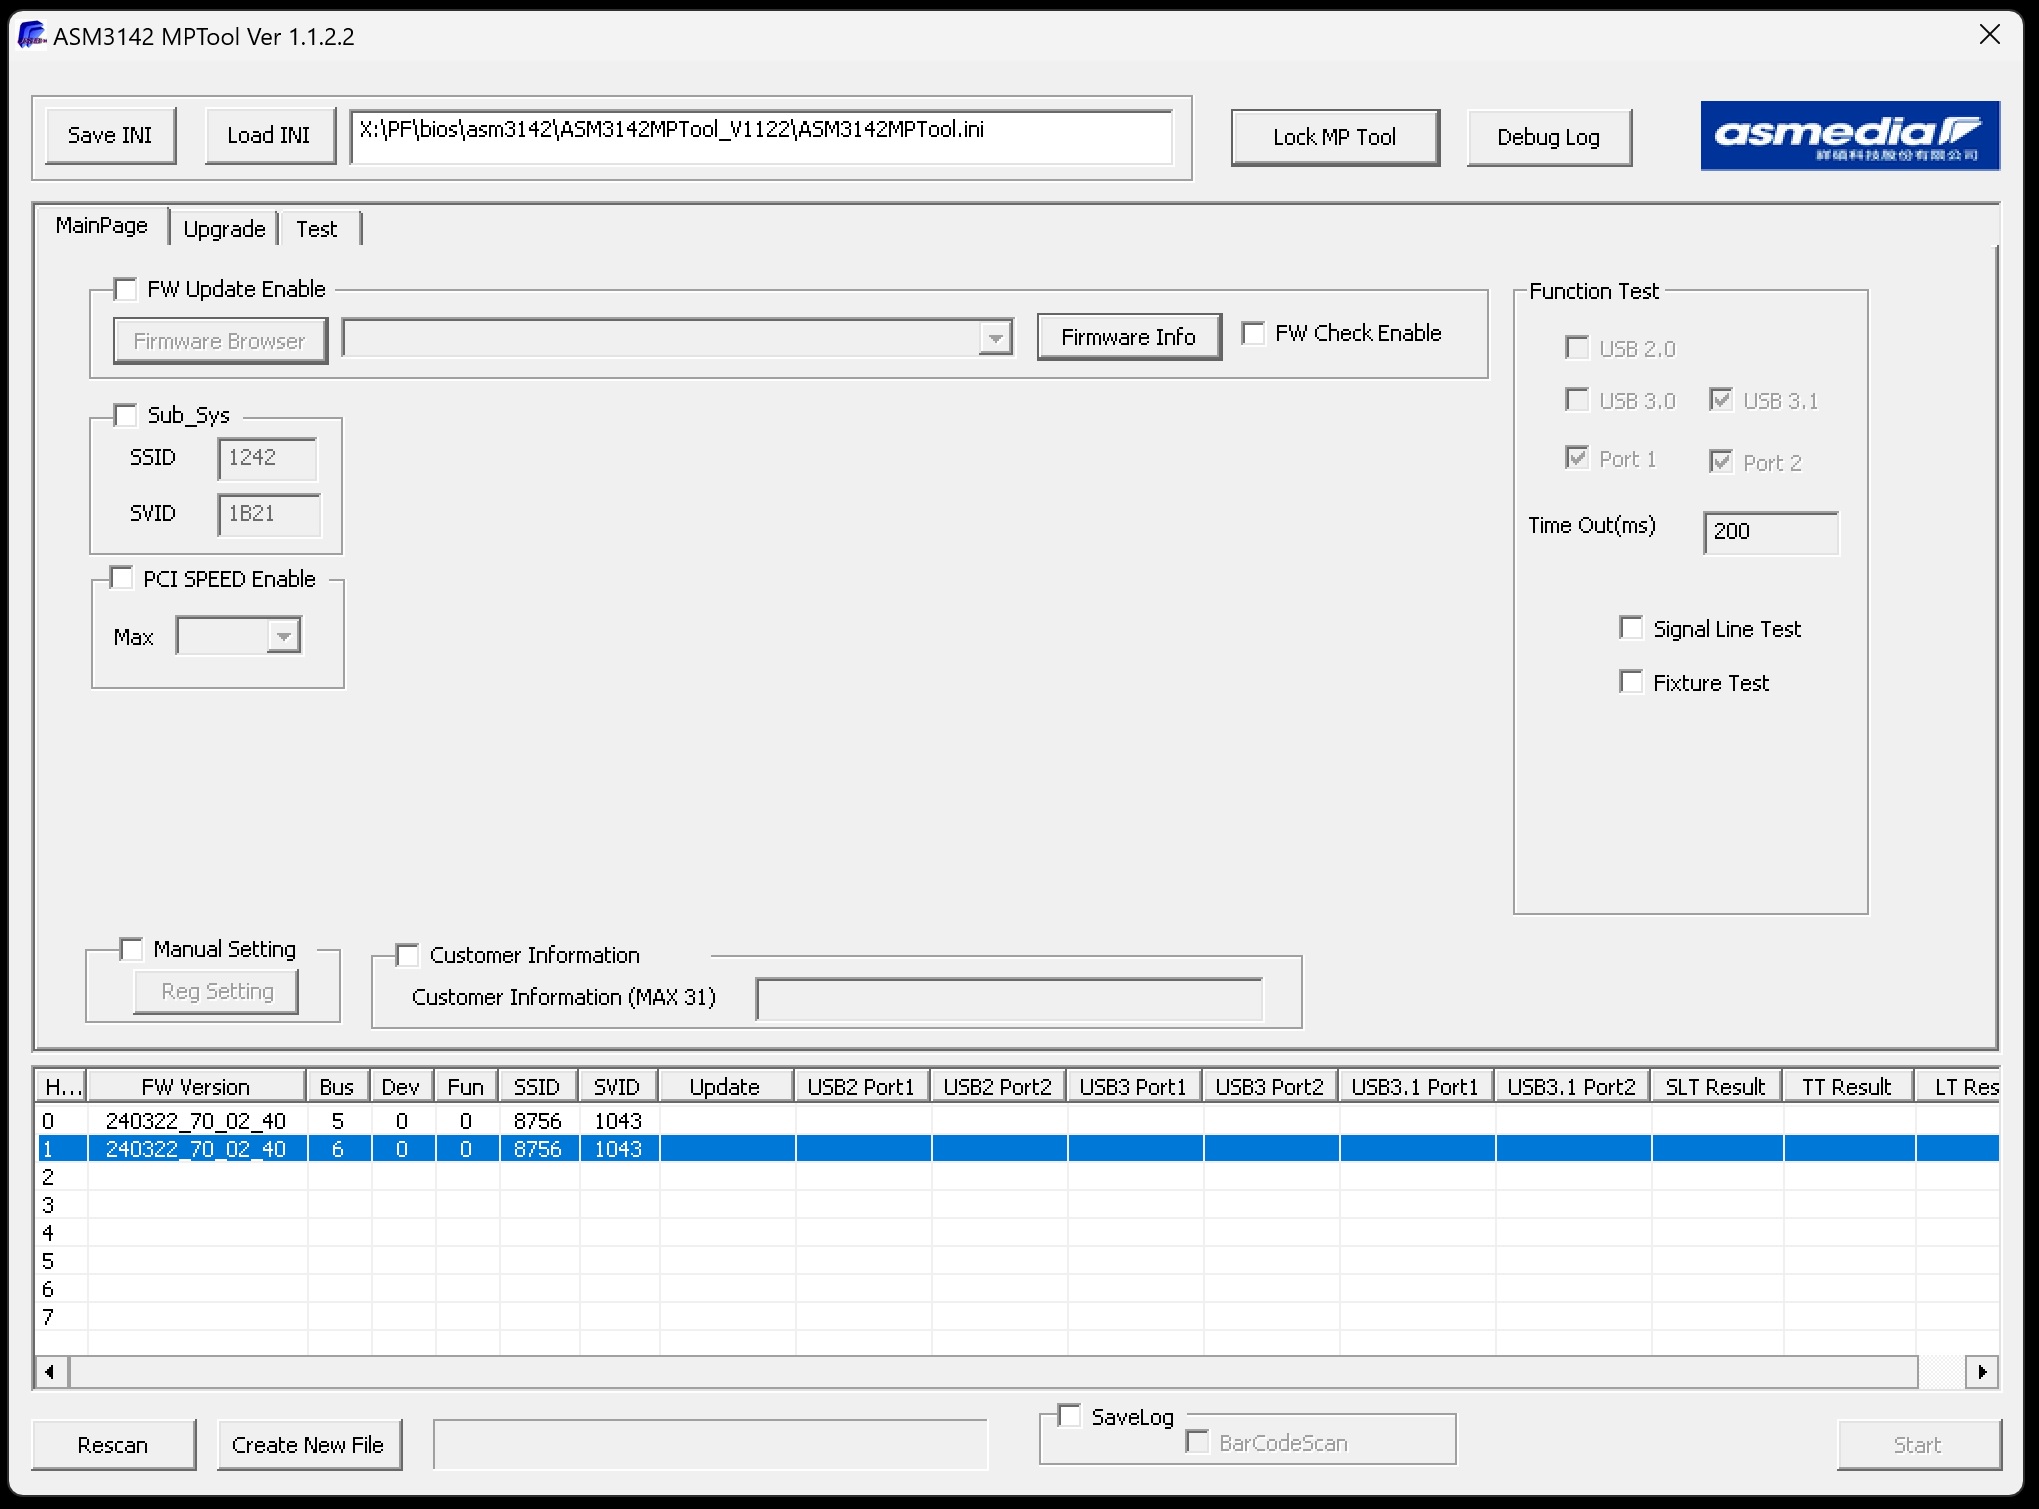The width and height of the screenshot is (2039, 1509).
Task: Close the MPTool window
Action: coord(1989,35)
